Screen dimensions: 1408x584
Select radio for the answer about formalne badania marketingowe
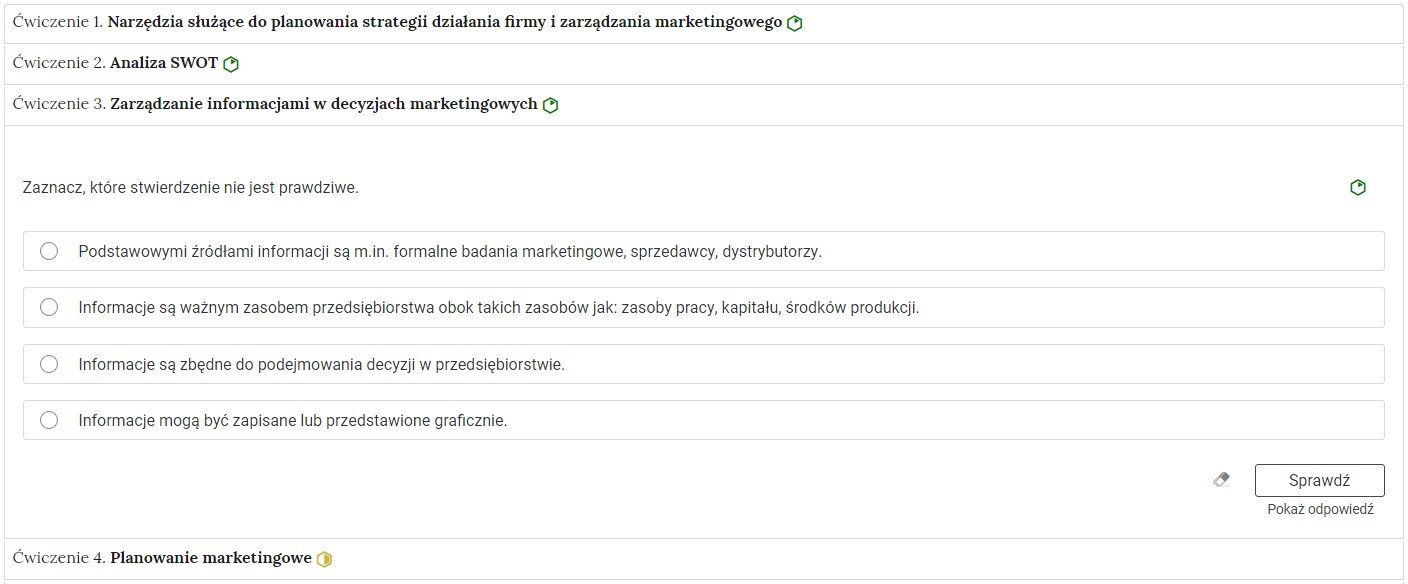49,251
